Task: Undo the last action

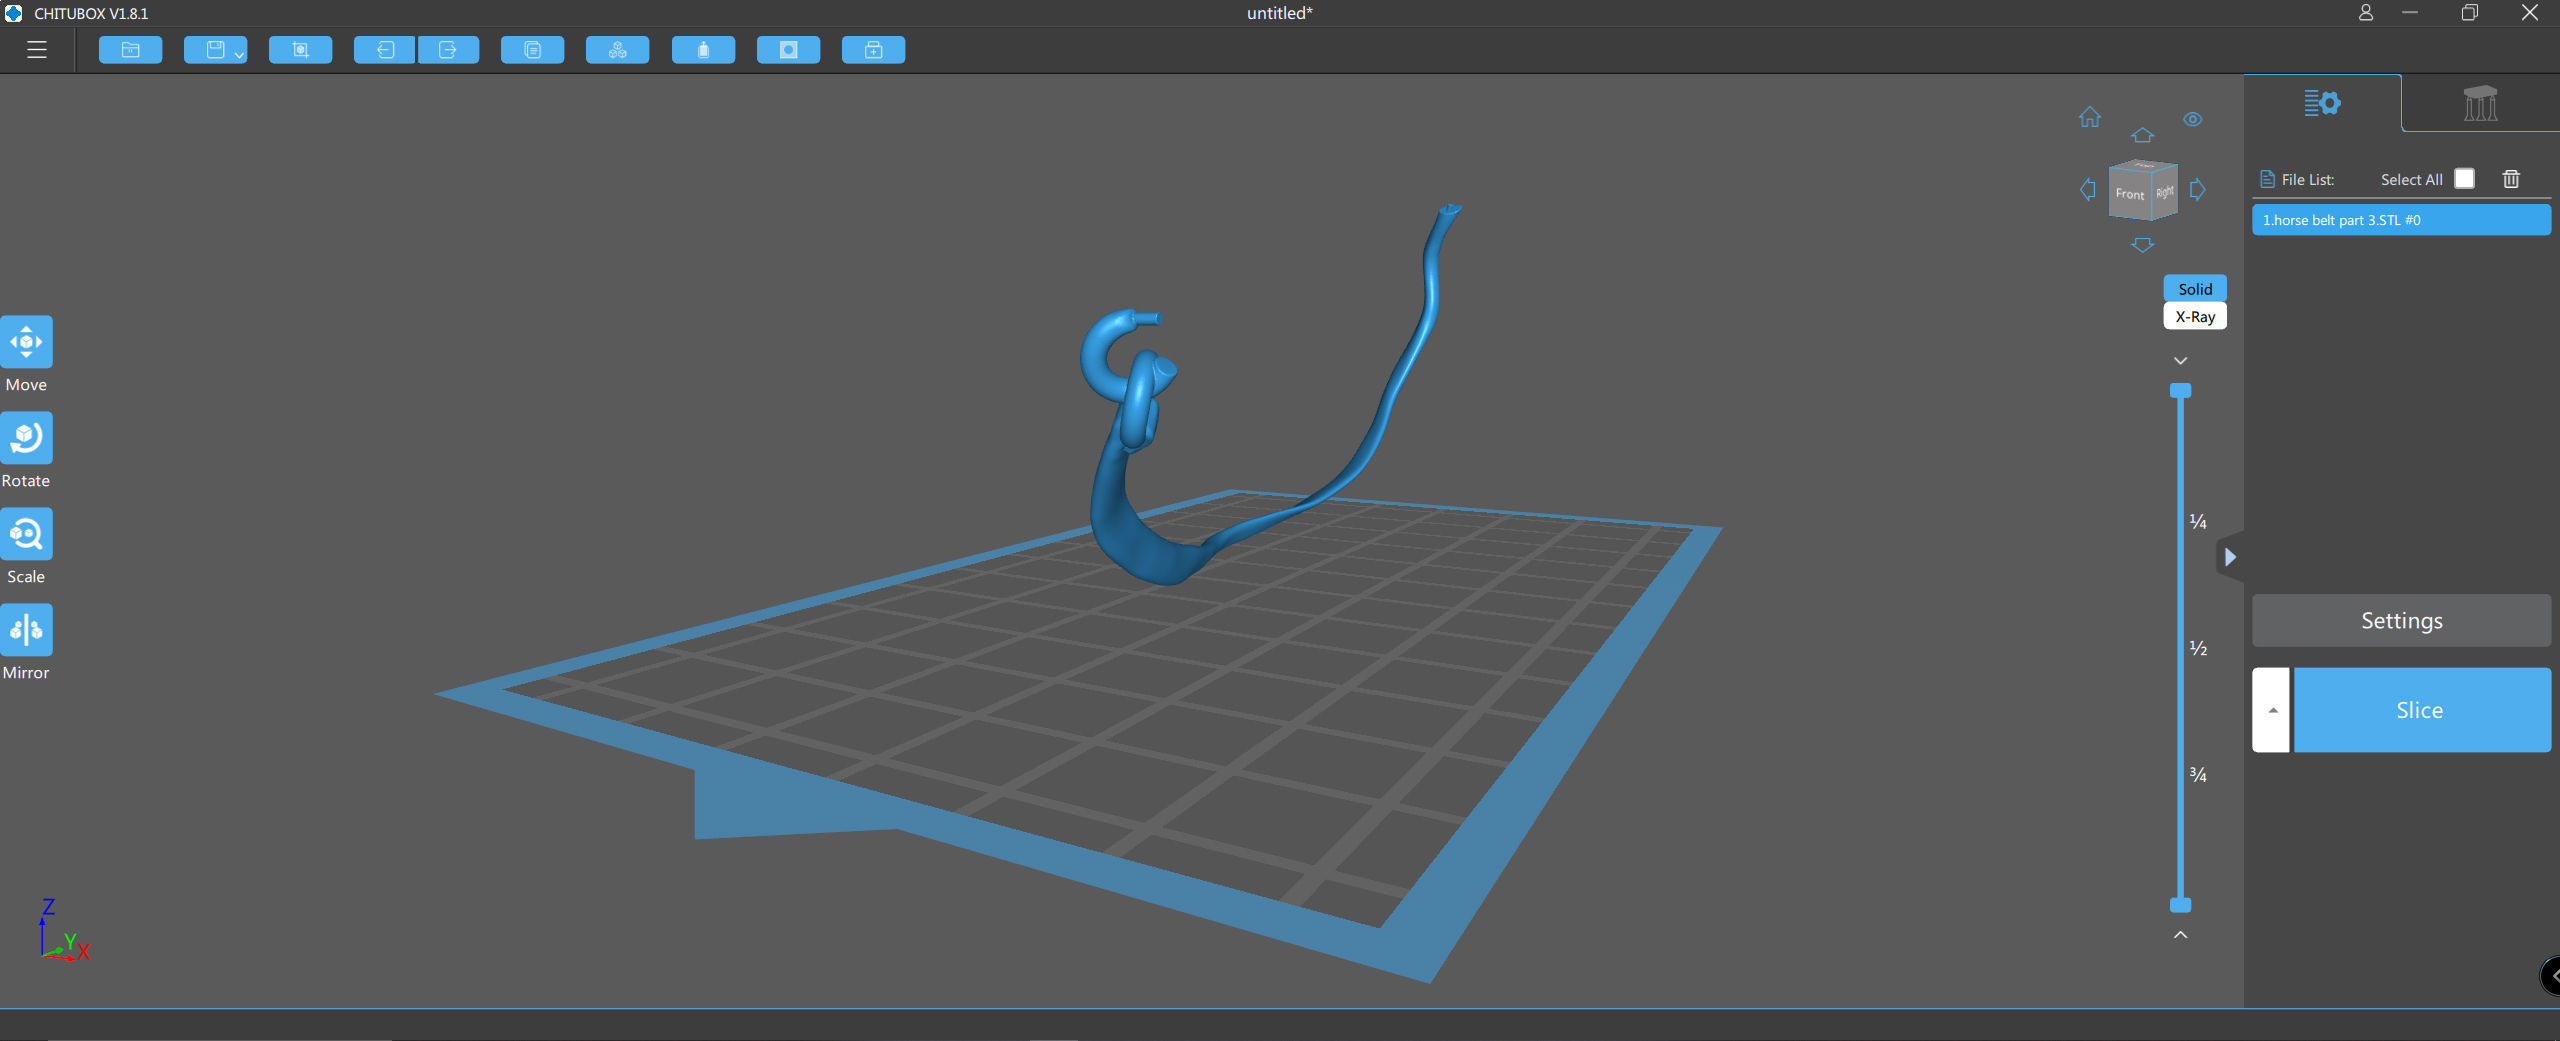Action: pyautogui.click(x=384, y=50)
